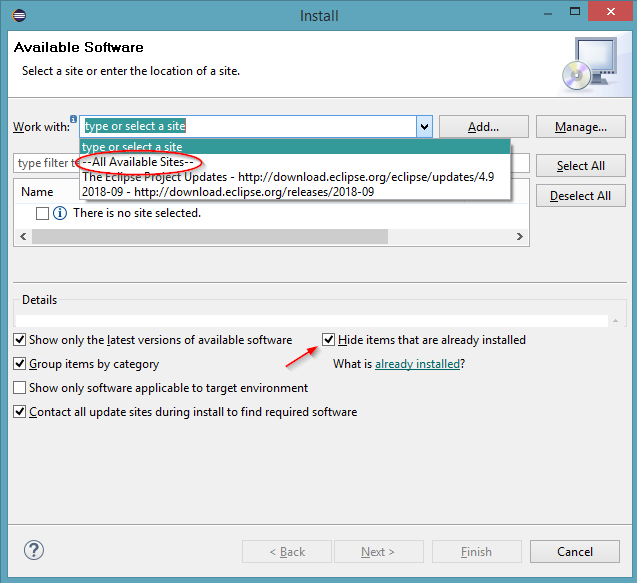Image resolution: width=637 pixels, height=583 pixels.
Task: Toggle Contact all update sites checkbox
Action: point(20,412)
